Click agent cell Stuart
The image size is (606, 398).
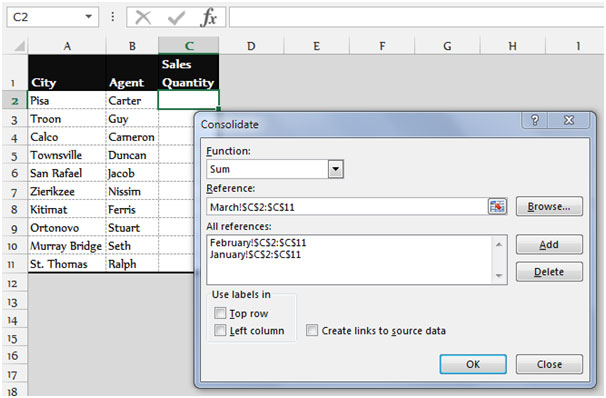132,228
